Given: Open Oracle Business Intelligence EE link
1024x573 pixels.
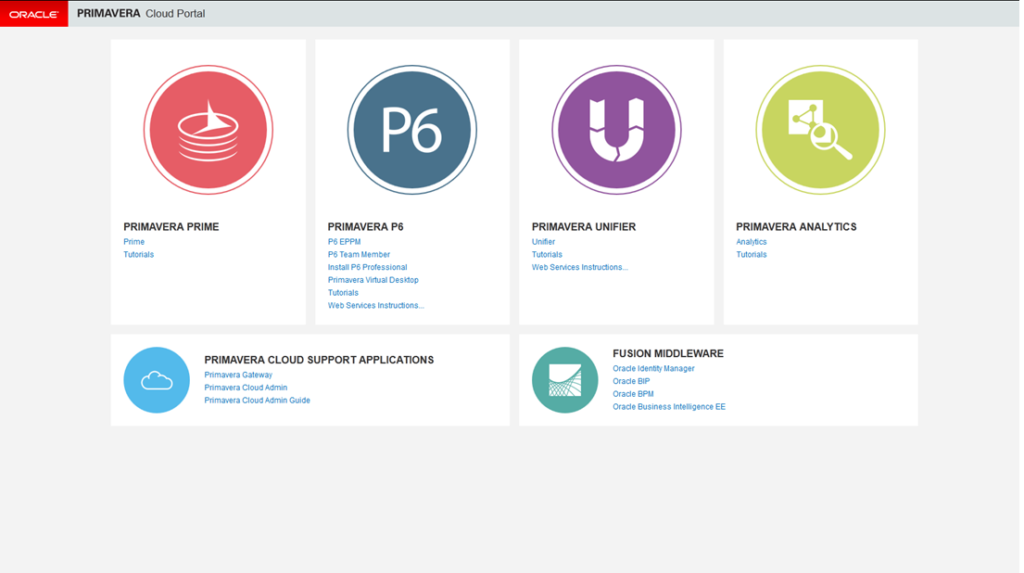Looking at the screenshot, I should coord(669,407).
